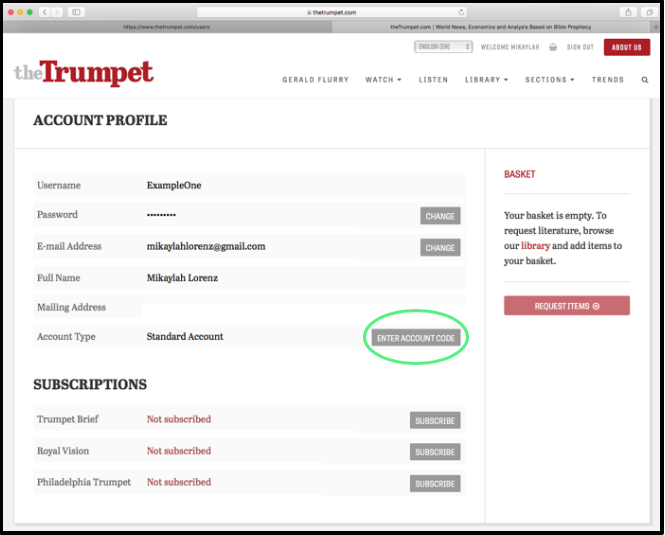Click the Welcome Mikaylah link
The image size is (665, 535).
click(x=510, y=47)
